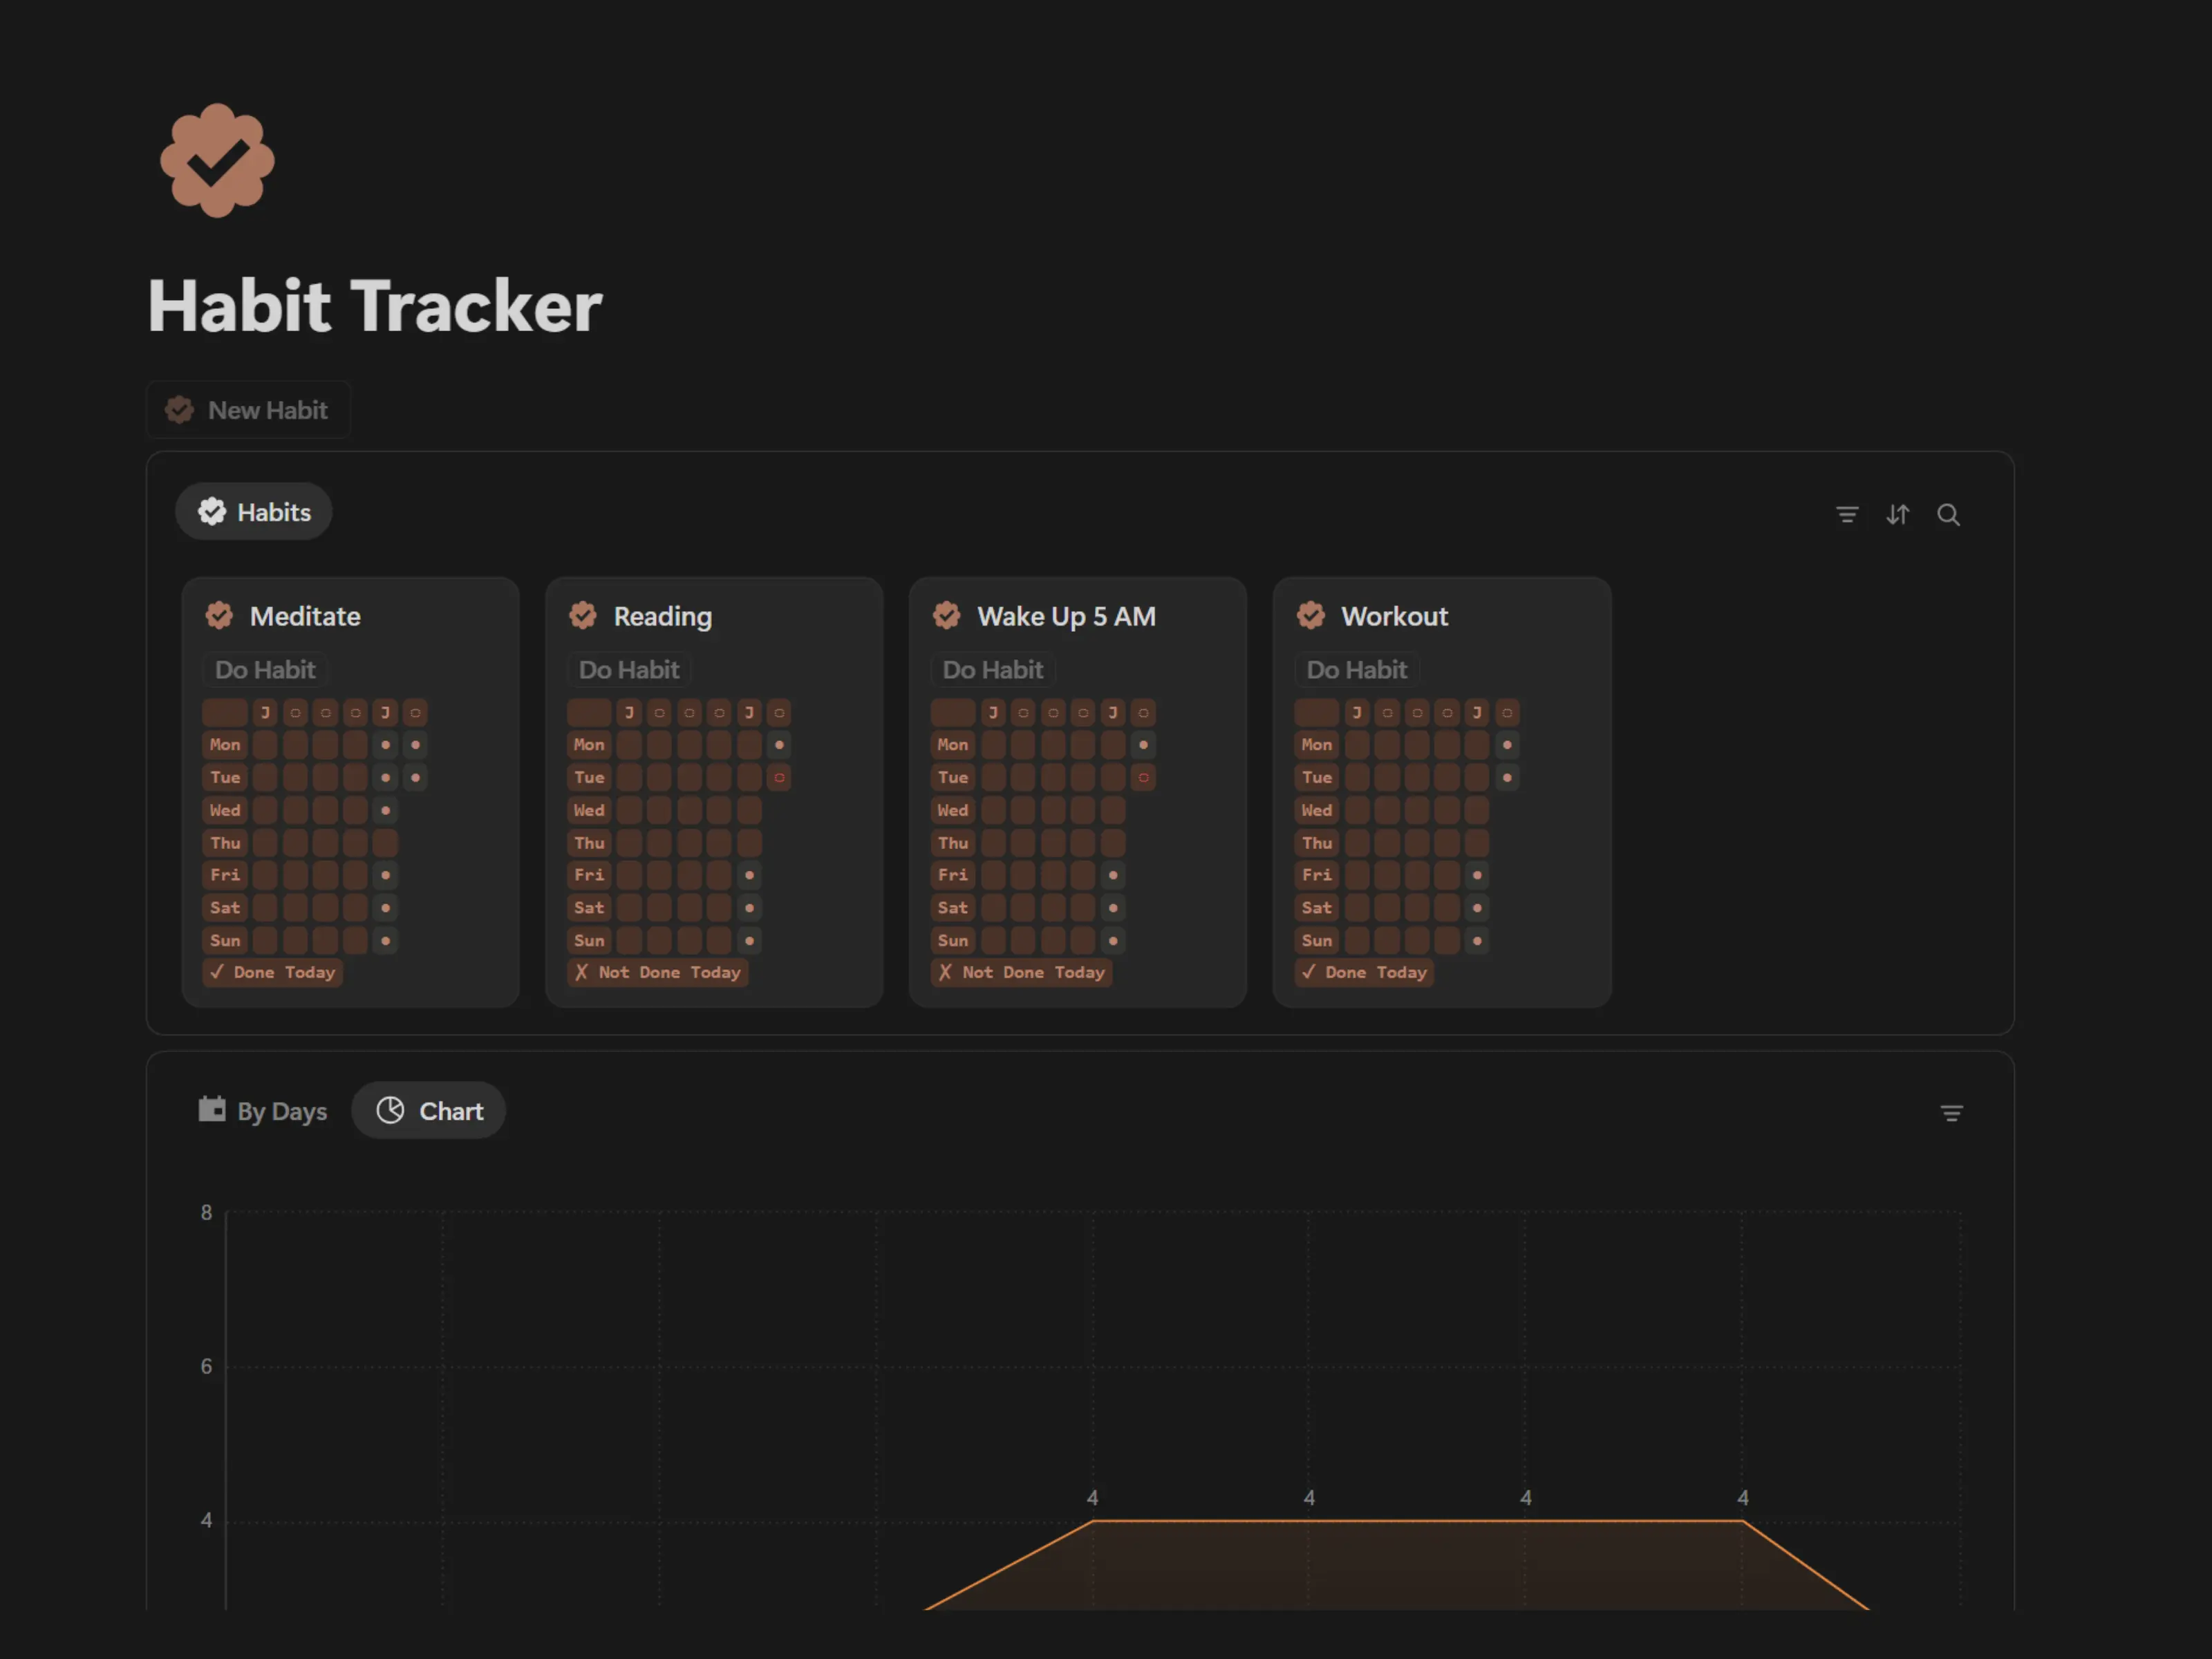The image size is (2212, 1659).
Task: Click the sort arrows icon in Habits
Action: click(1898, 514)
